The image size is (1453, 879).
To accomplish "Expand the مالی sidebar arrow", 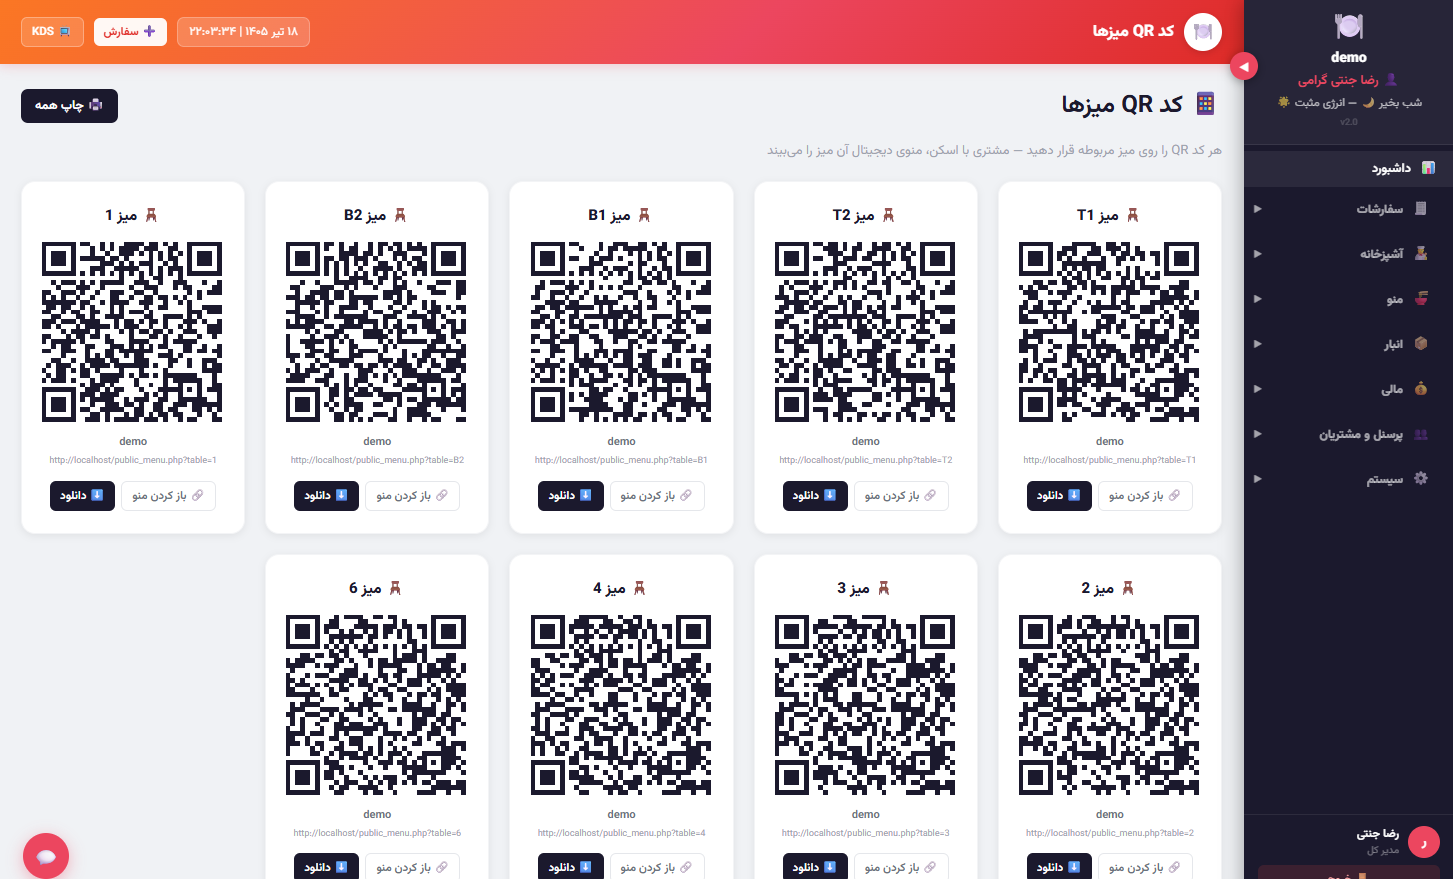I will pyautogui.click(x=1258, y=389).
